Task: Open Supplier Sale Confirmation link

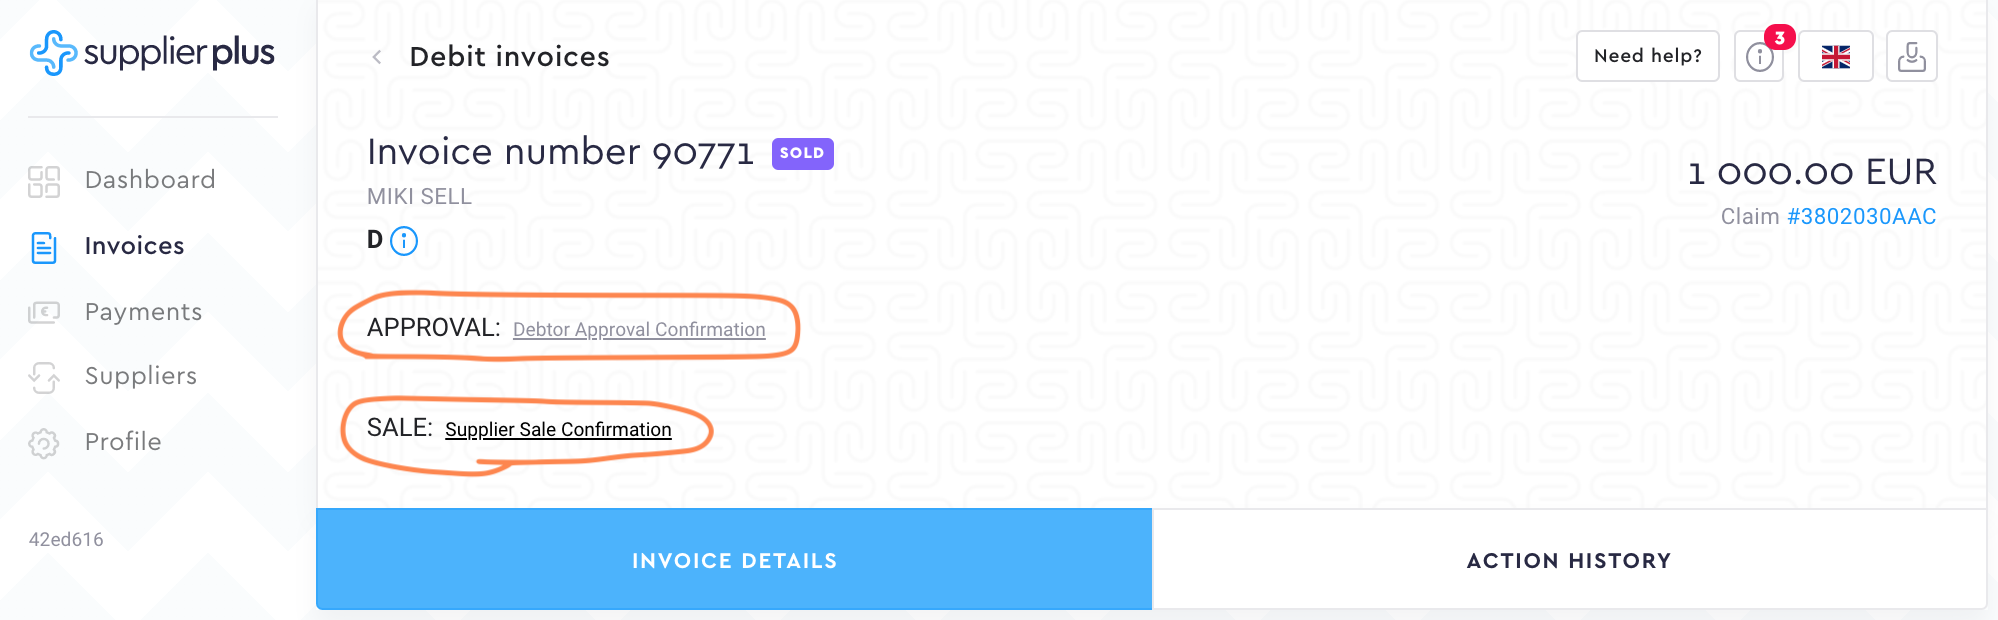Action: [x=558, y=430]
